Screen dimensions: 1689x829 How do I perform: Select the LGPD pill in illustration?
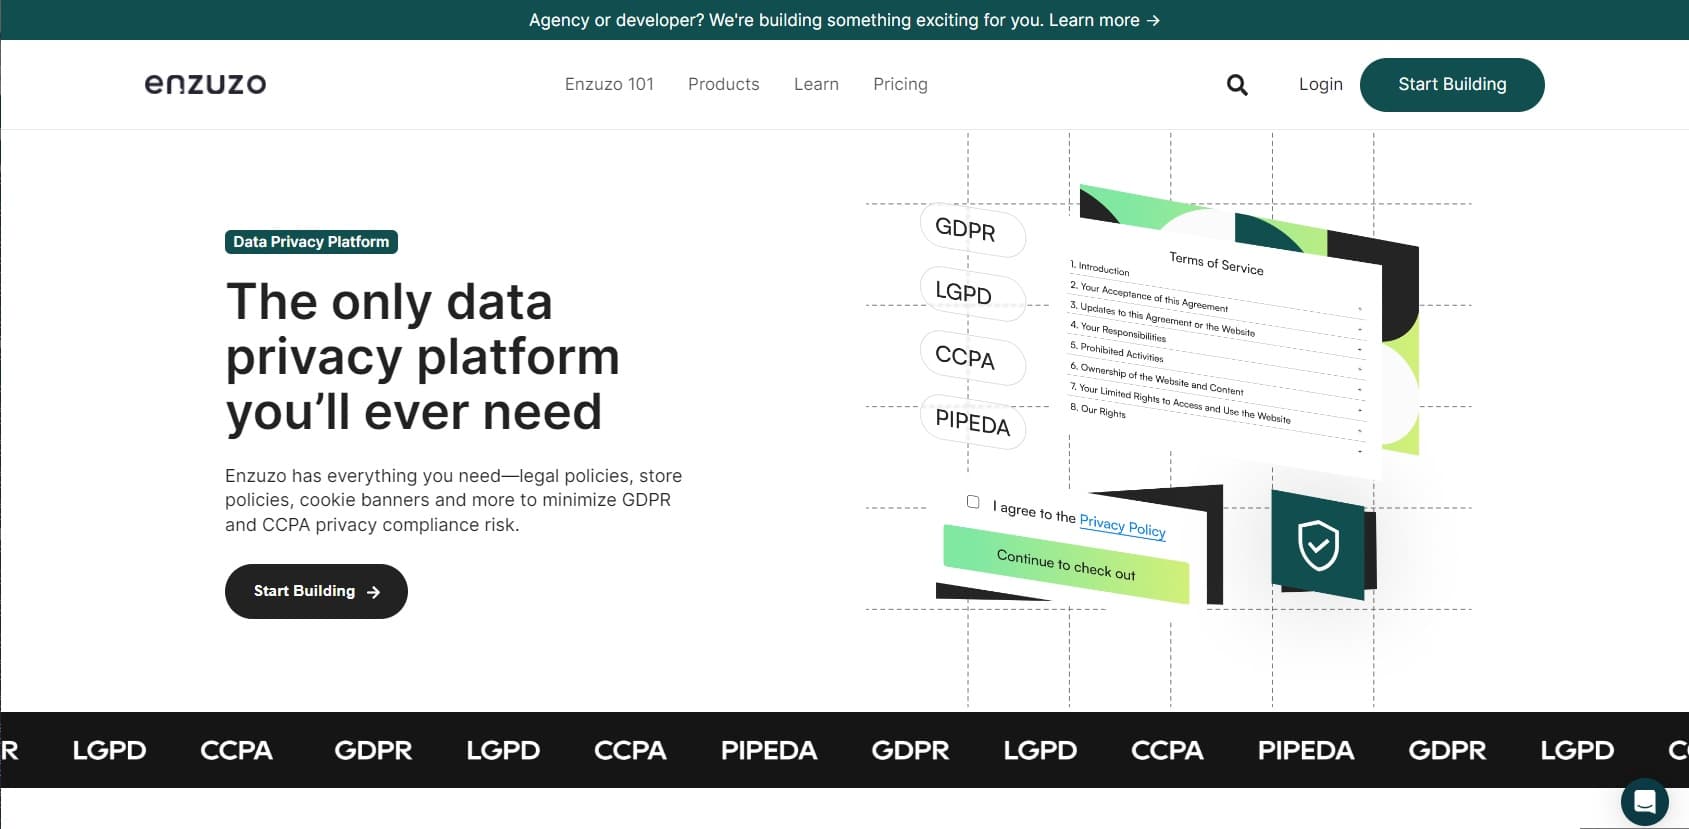click(972, 294)
